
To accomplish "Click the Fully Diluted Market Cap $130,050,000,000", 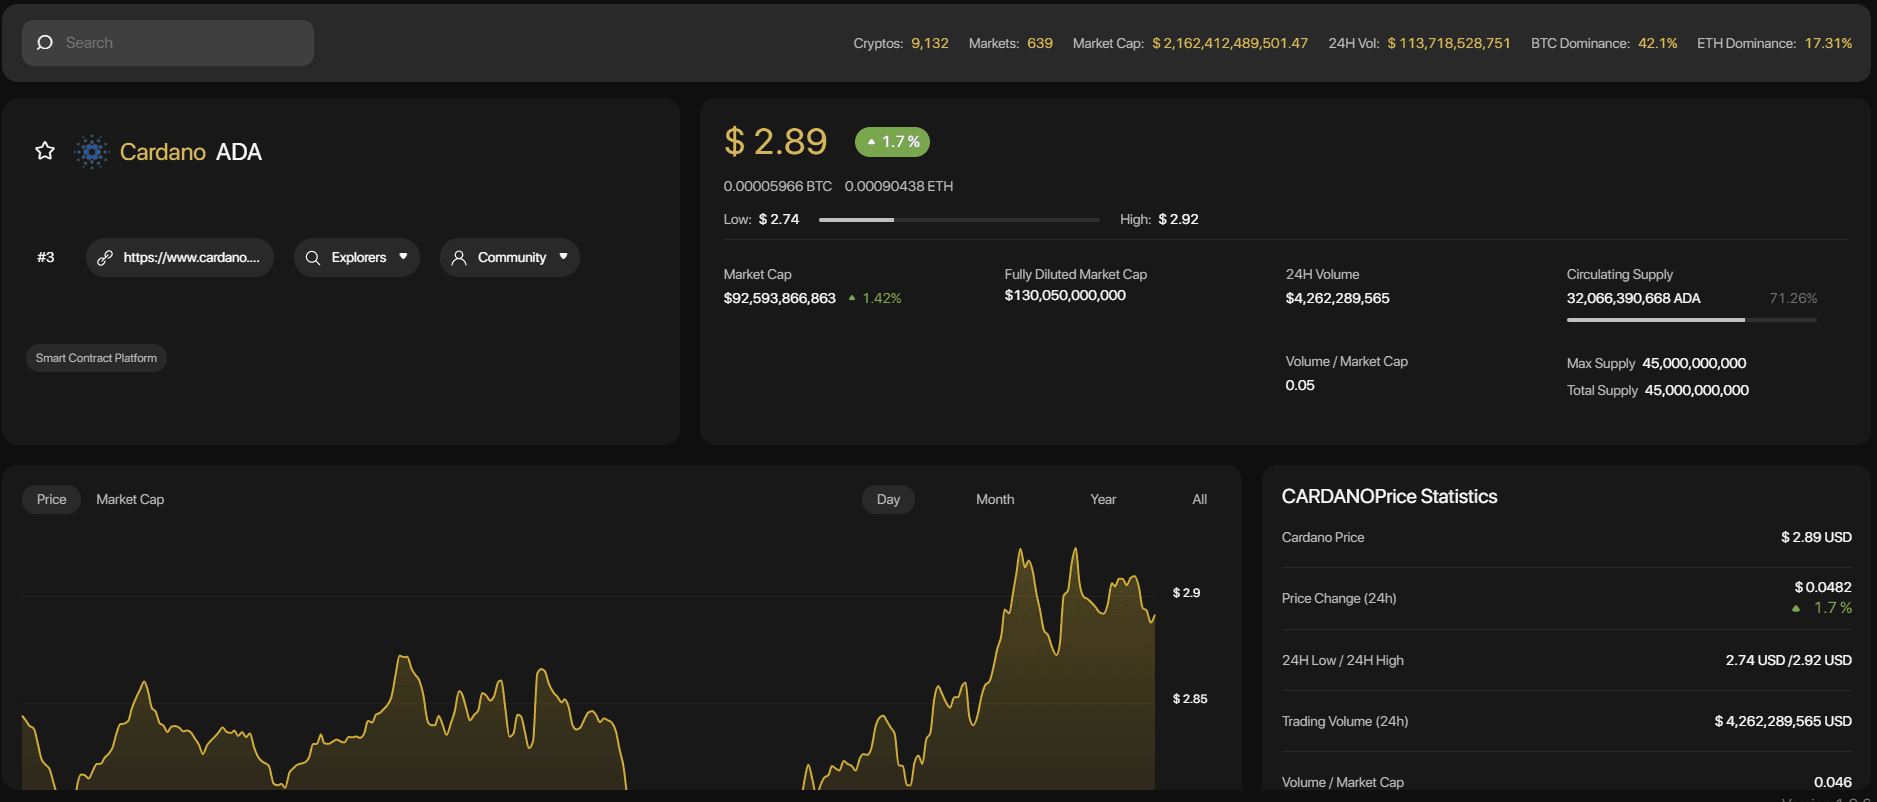I will pyautogui.click(x=1065, y=295).
